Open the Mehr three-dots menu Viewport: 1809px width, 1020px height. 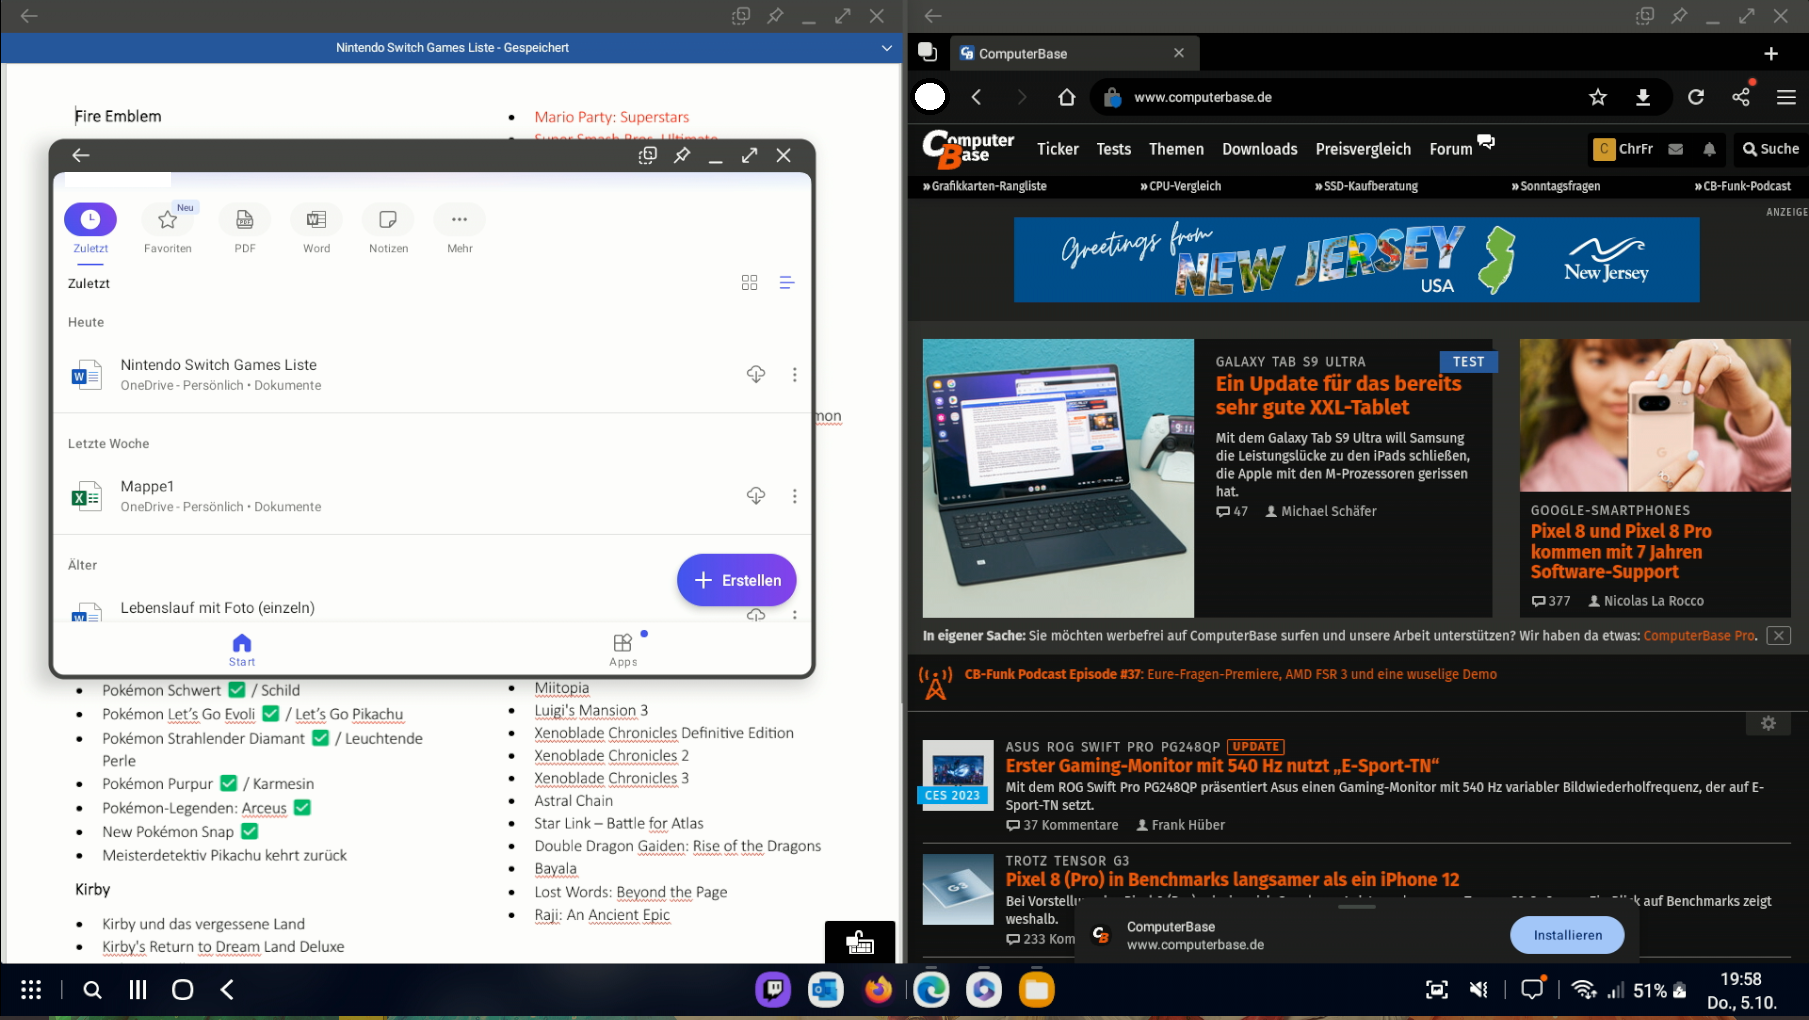tap(460, 229)
